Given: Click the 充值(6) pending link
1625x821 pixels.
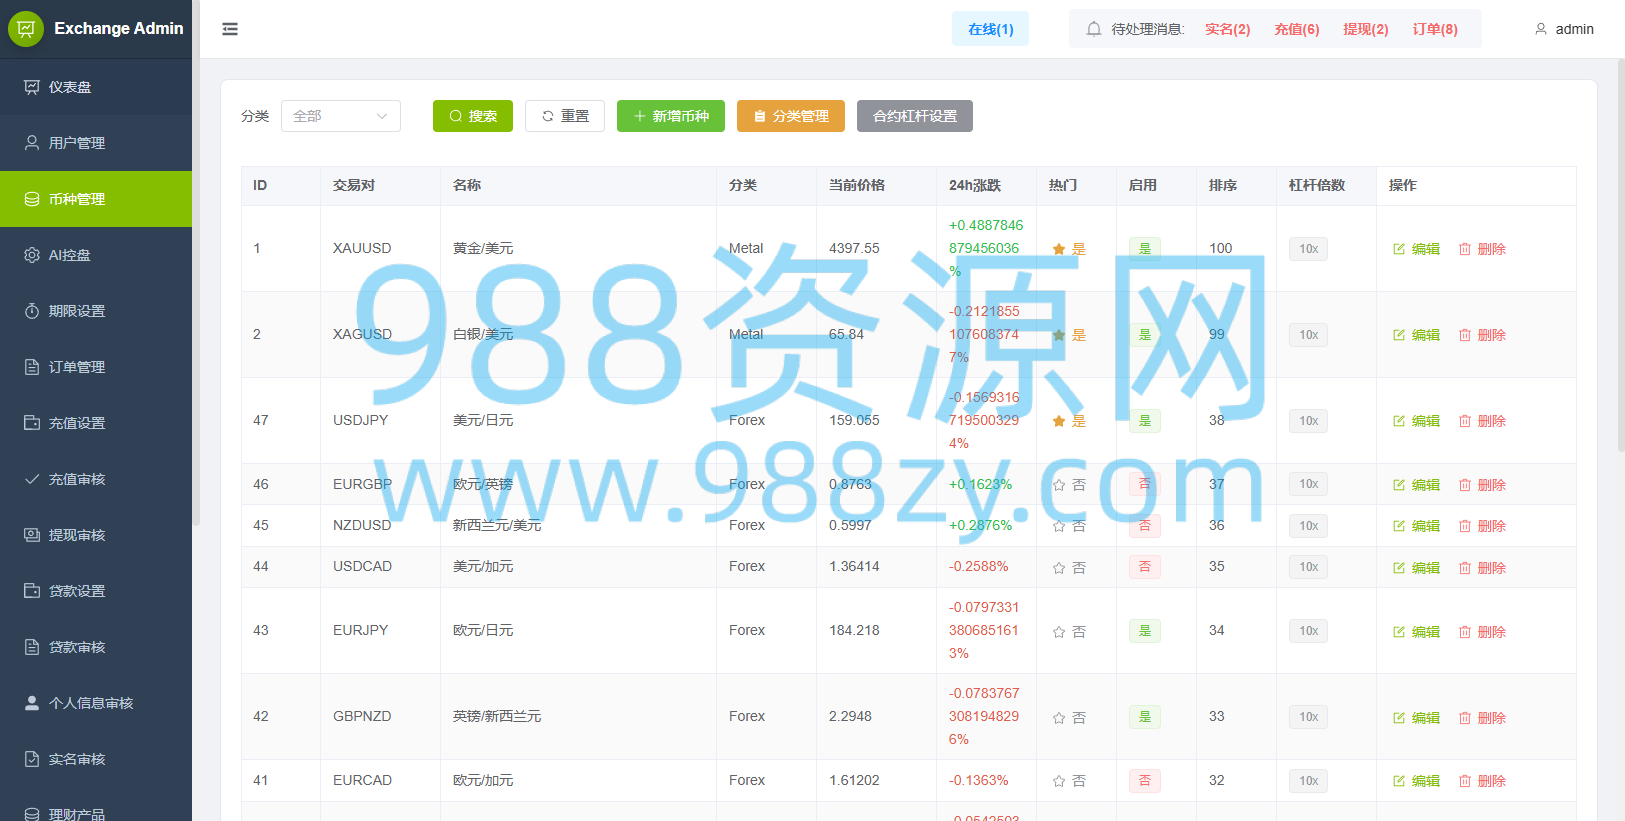Looking at the screenshot, I should (x=1297, y=29).
